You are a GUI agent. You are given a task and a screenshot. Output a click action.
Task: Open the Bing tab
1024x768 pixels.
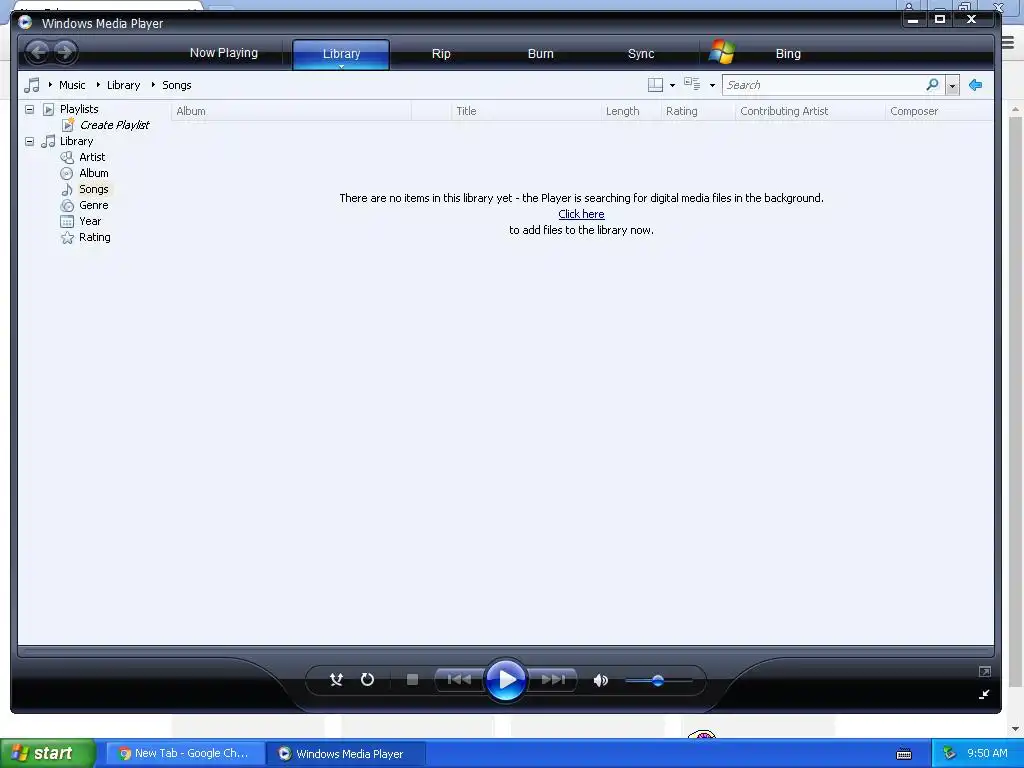point(788,54)
